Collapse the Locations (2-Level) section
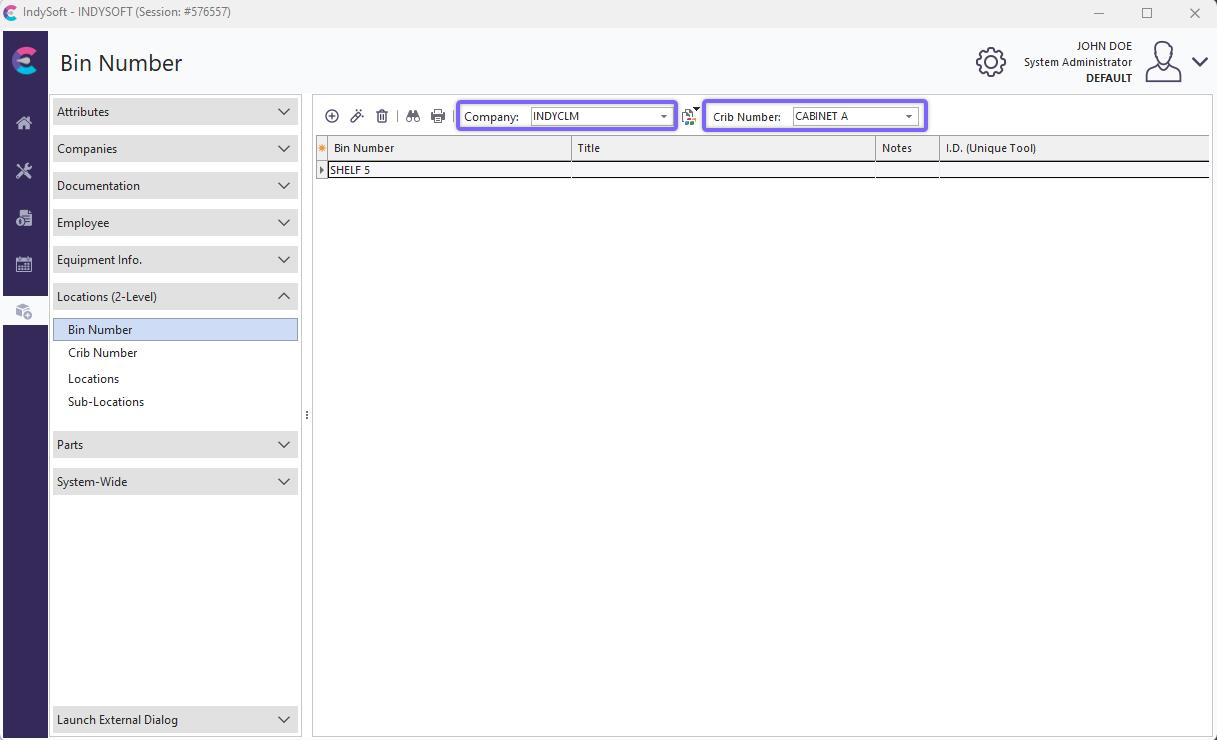This screenshot has width=1217, height=740. [284, 297]
